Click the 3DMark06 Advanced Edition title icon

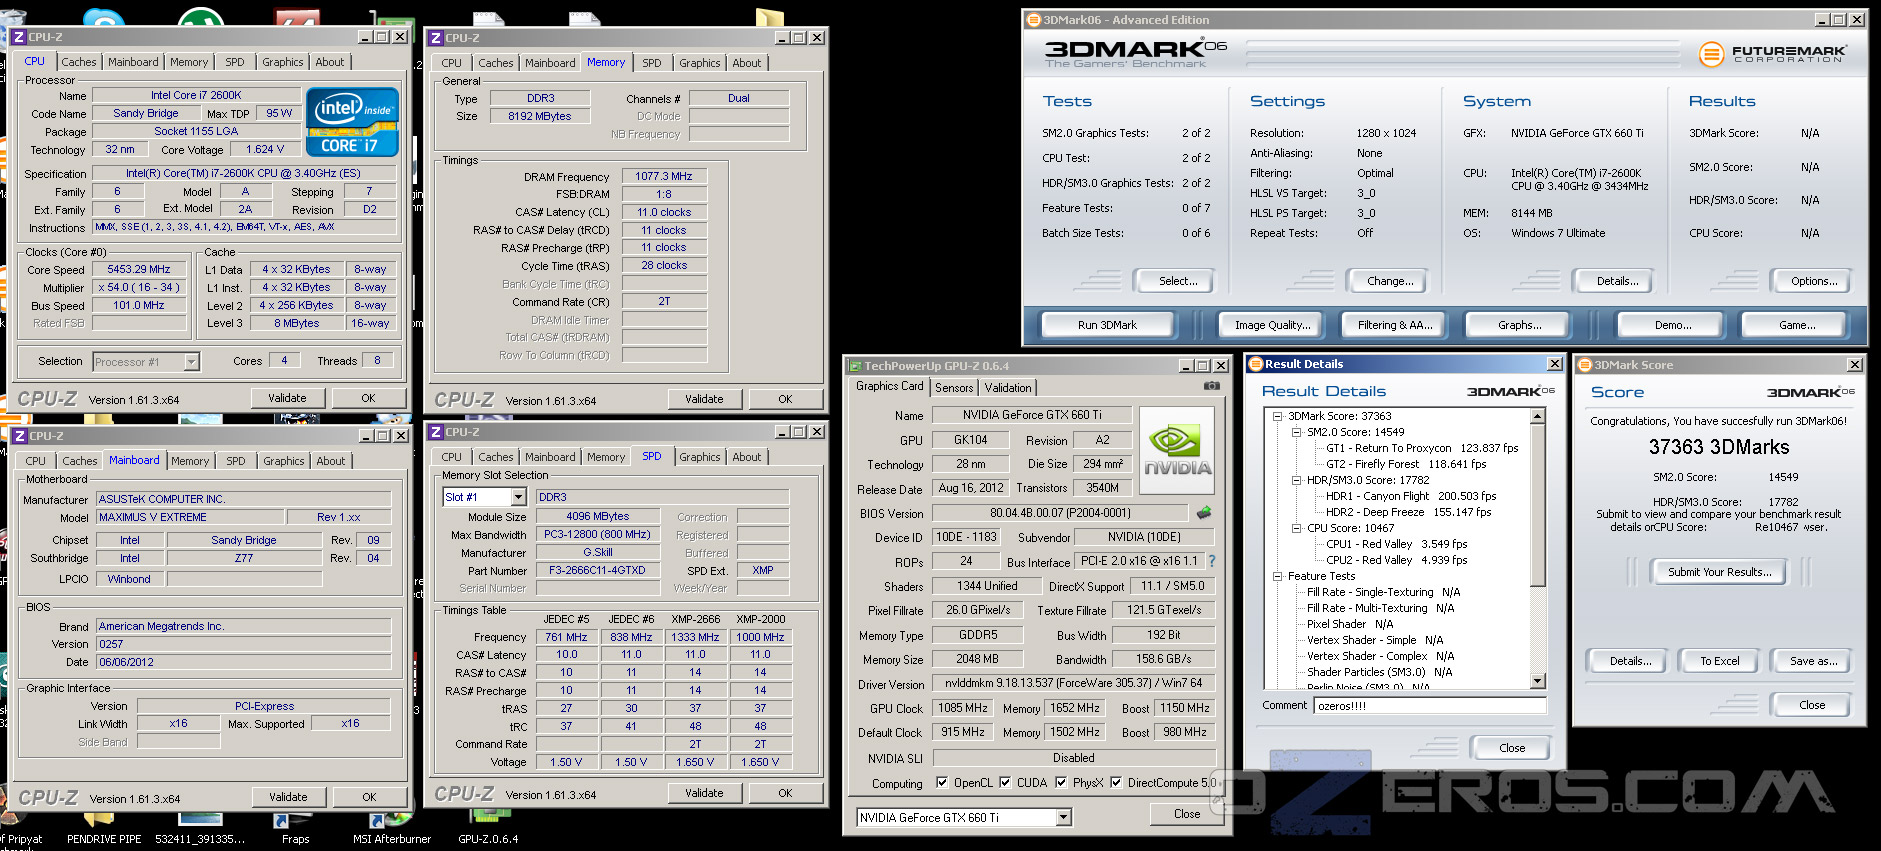tap(1033, 20)
